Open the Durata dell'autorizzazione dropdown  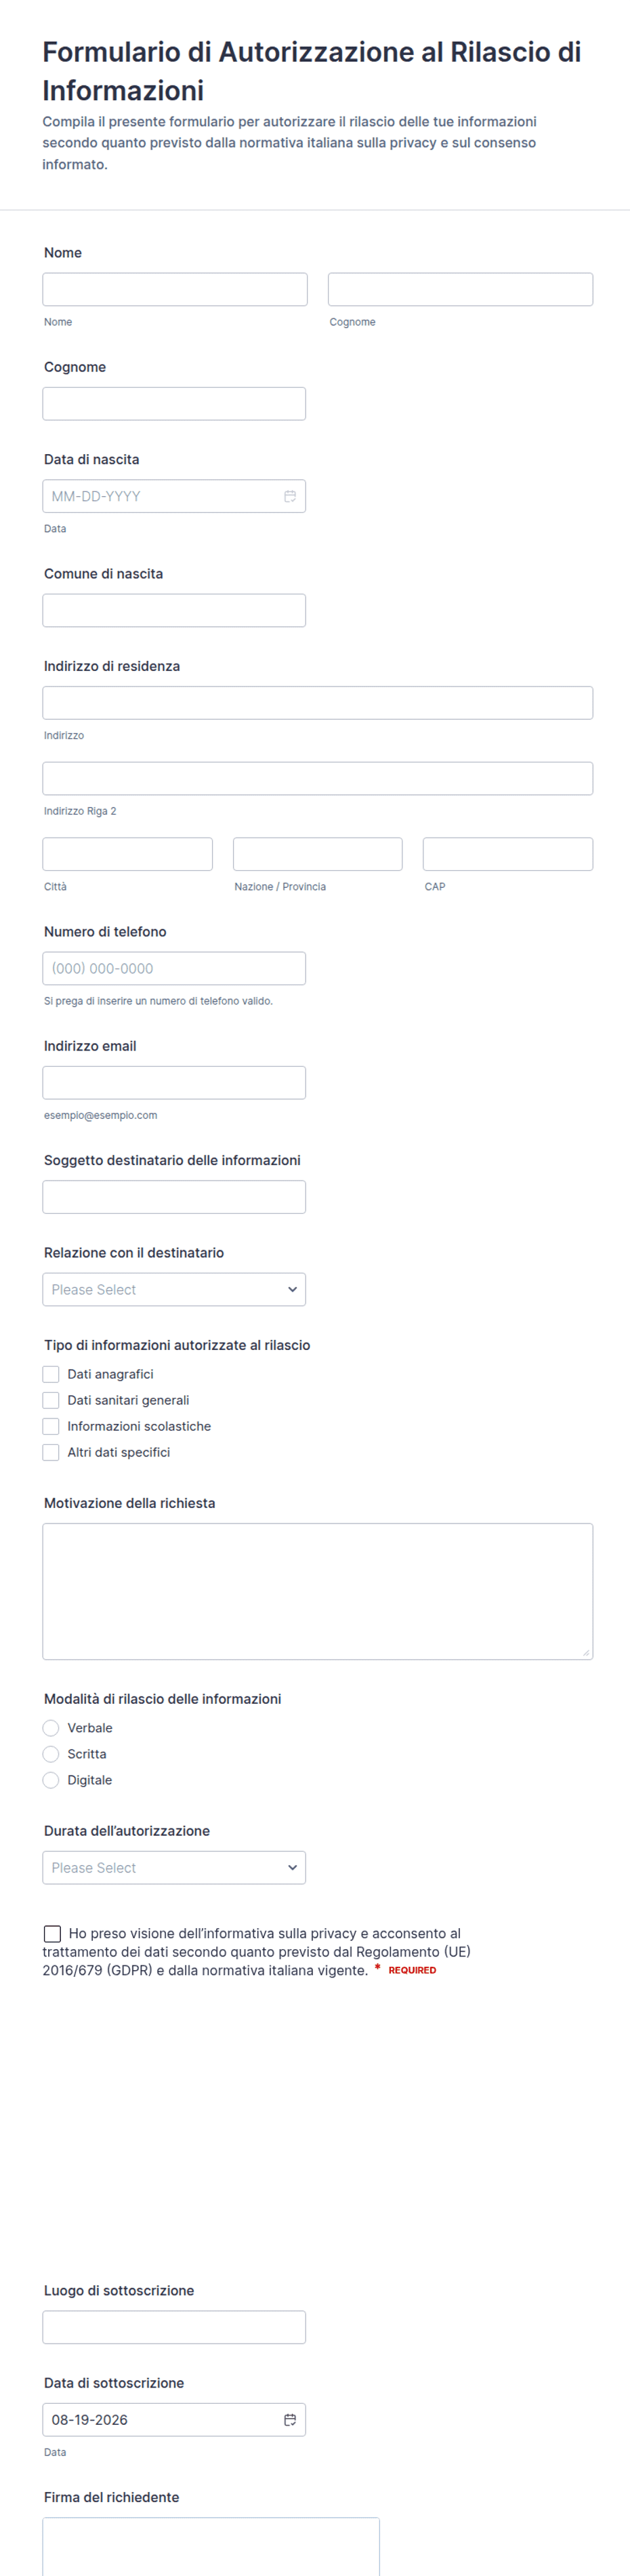tap(174, 1867)
